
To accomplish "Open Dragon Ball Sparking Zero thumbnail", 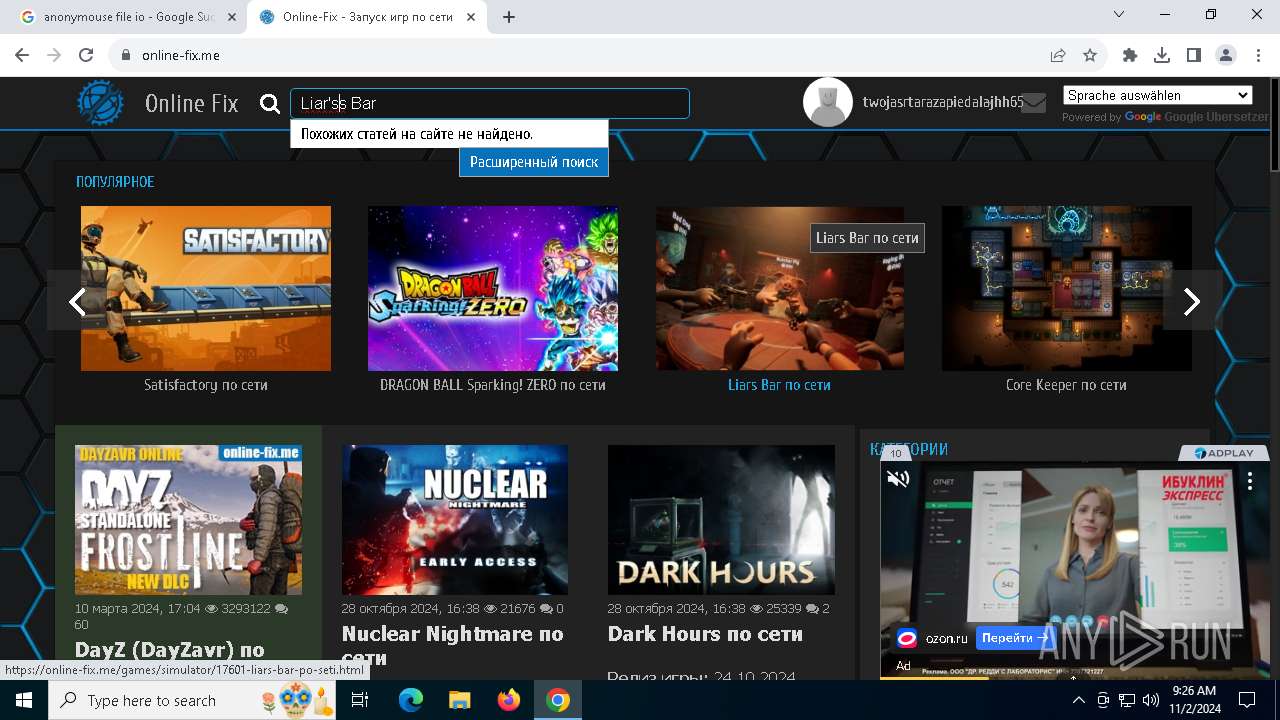I will click(x=493, y=288).
